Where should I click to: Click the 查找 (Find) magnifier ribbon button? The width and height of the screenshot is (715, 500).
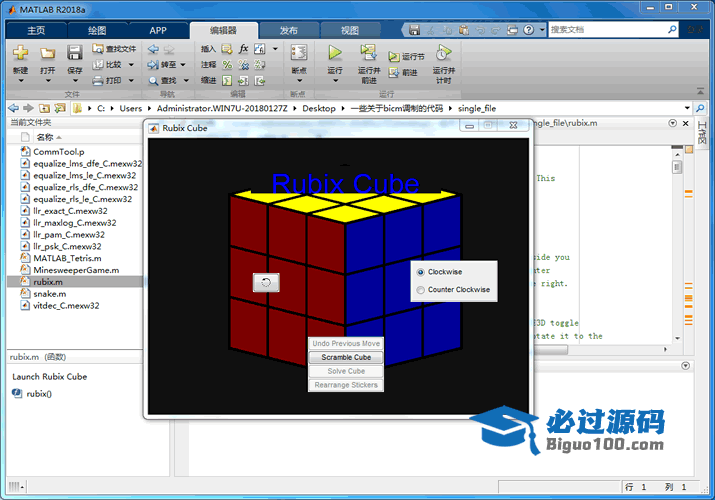pos(162,81)
